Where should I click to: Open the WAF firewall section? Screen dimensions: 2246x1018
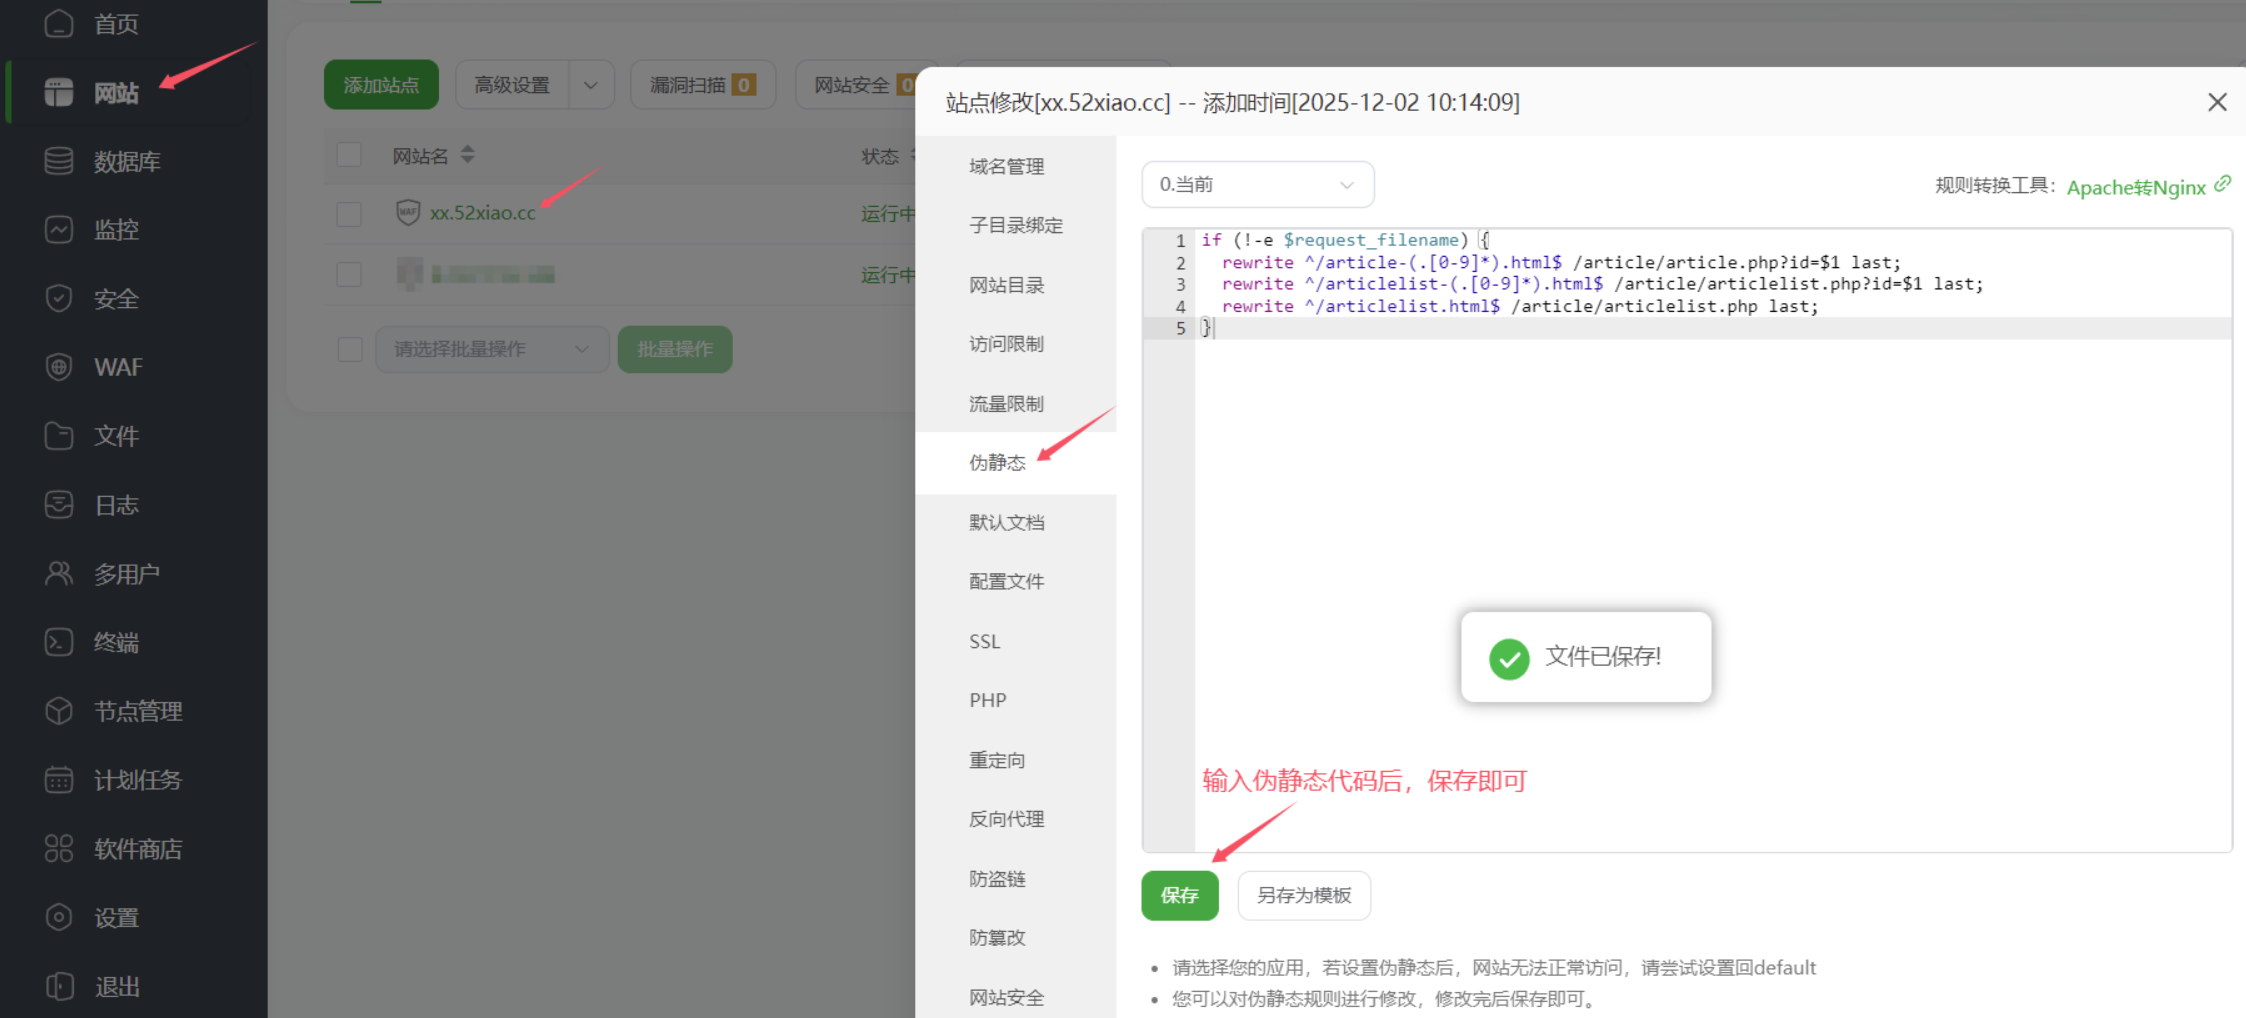(x=117, y=367)
